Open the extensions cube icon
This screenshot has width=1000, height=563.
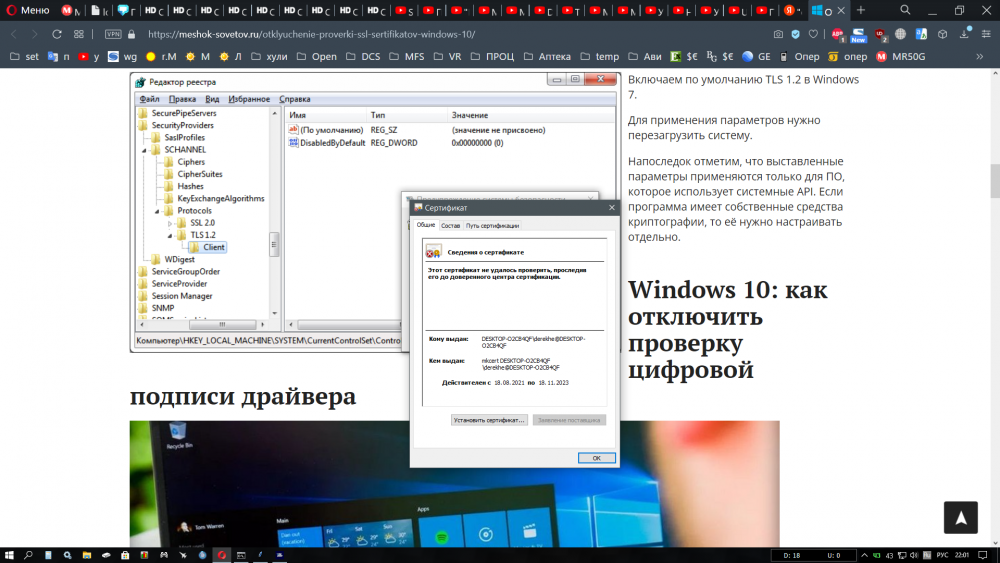coord(943,34)
